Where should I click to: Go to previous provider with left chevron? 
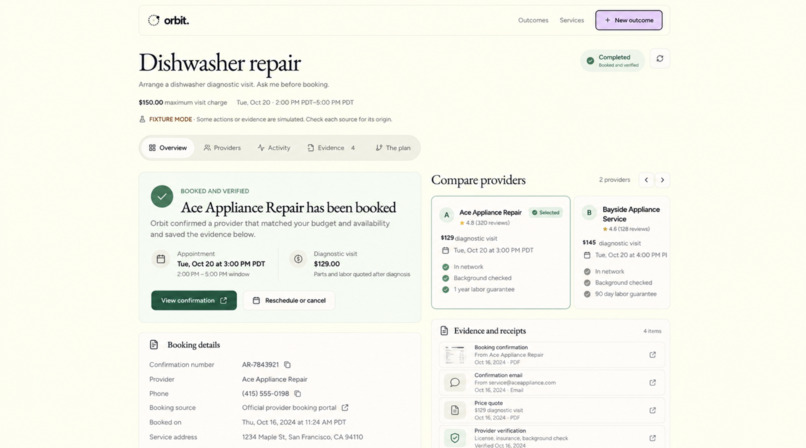pos(646,180)
